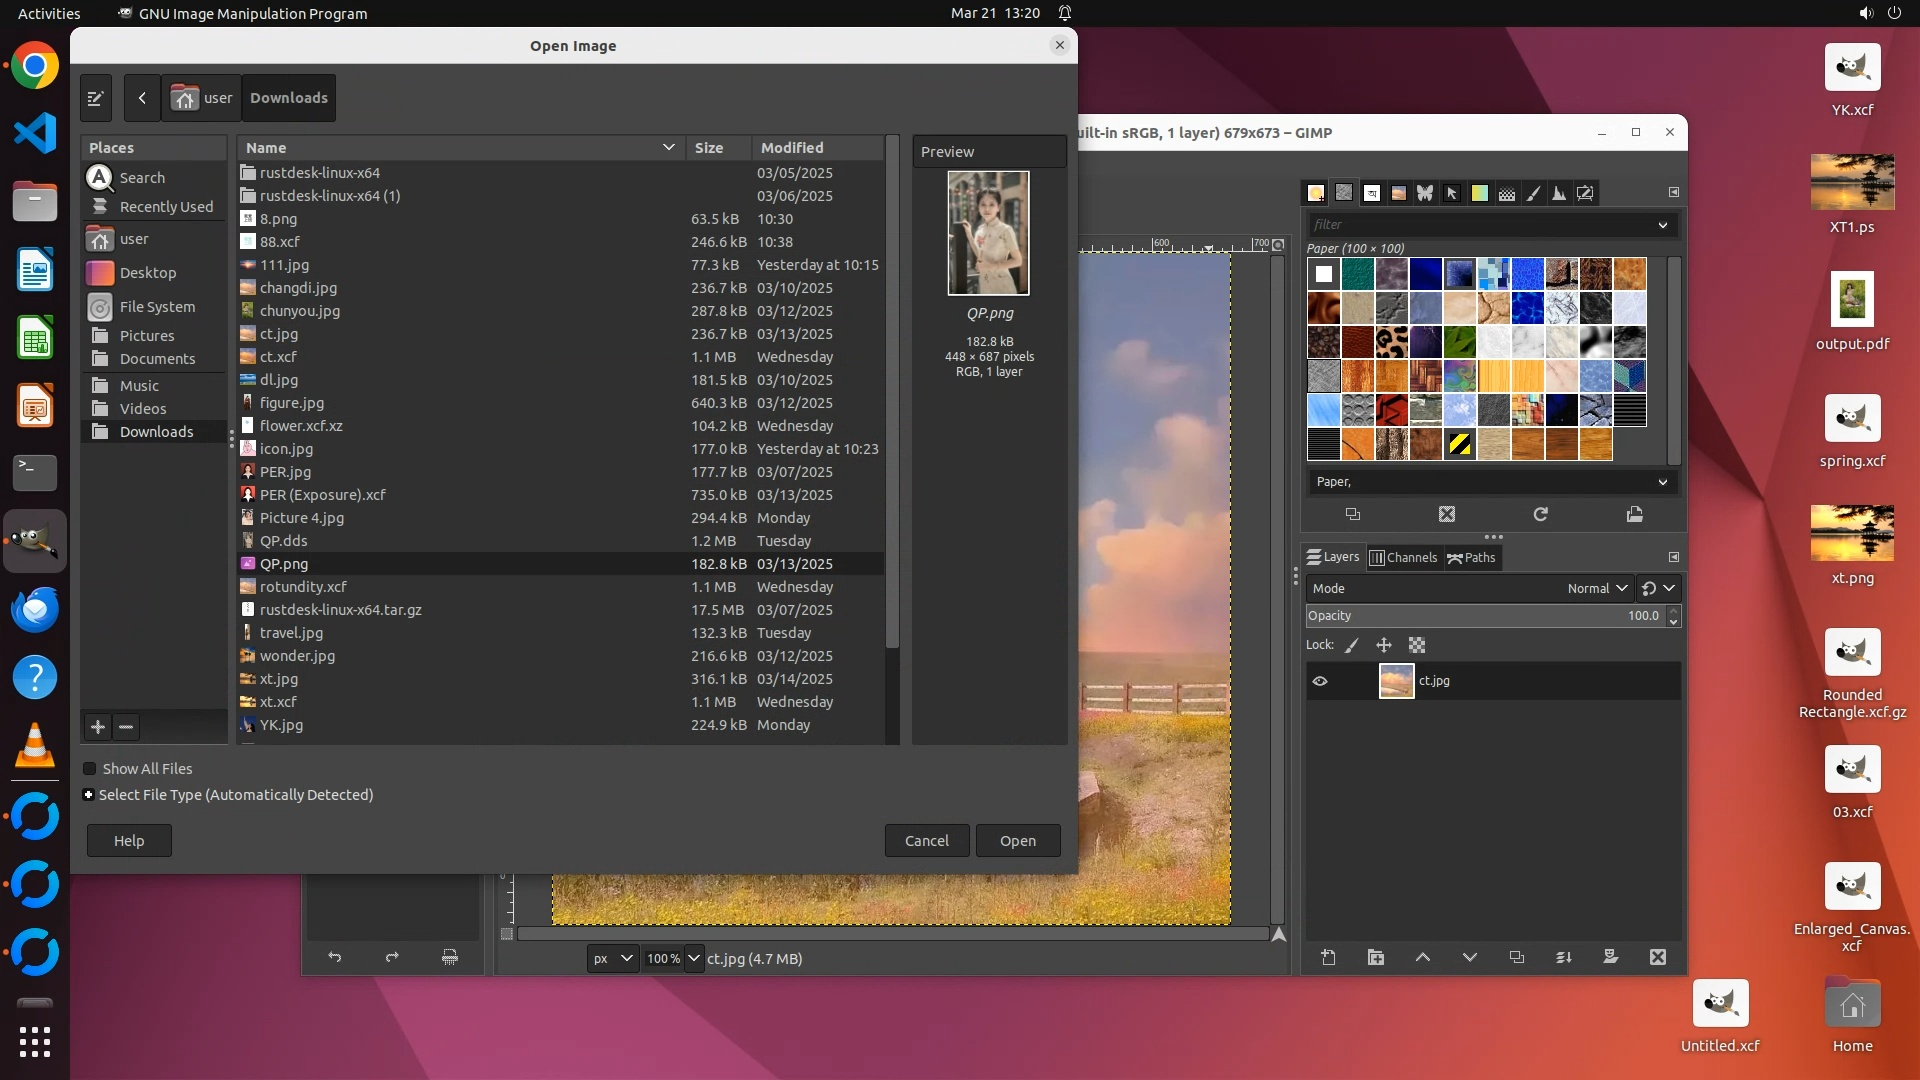Click the undo arrow icon below canvas
The width and height of the screenshot is (1920, 1080).
coord(334,957)
